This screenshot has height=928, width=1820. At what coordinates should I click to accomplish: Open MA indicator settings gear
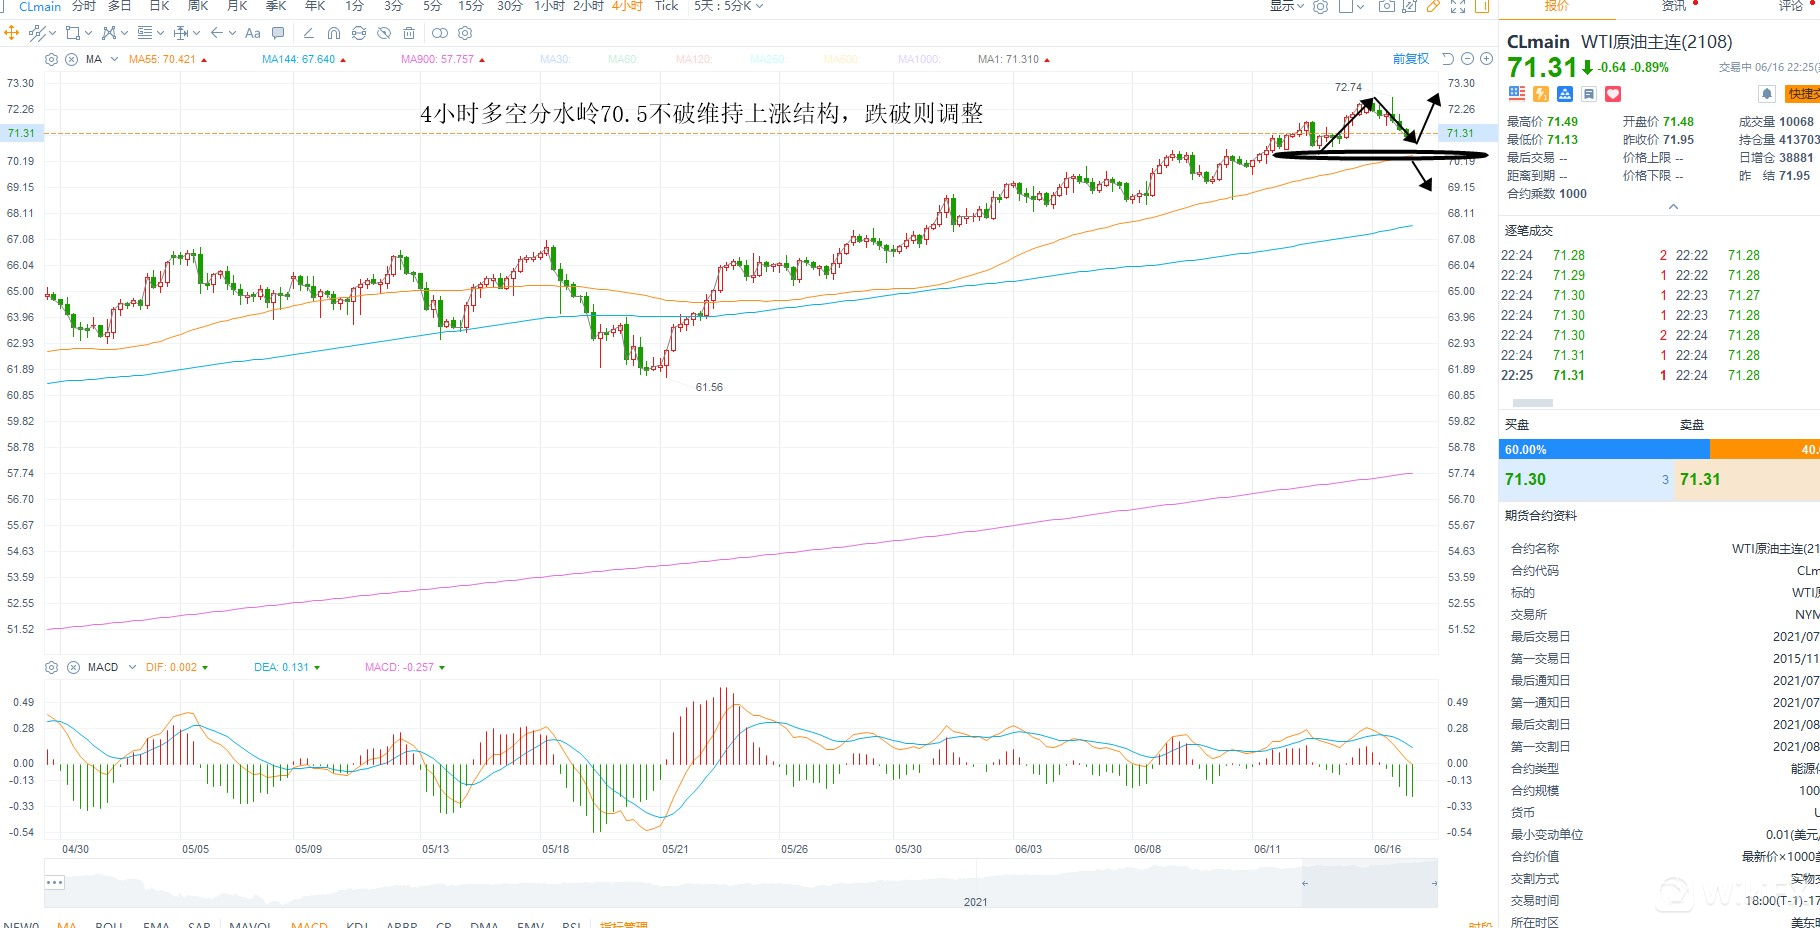52,59
